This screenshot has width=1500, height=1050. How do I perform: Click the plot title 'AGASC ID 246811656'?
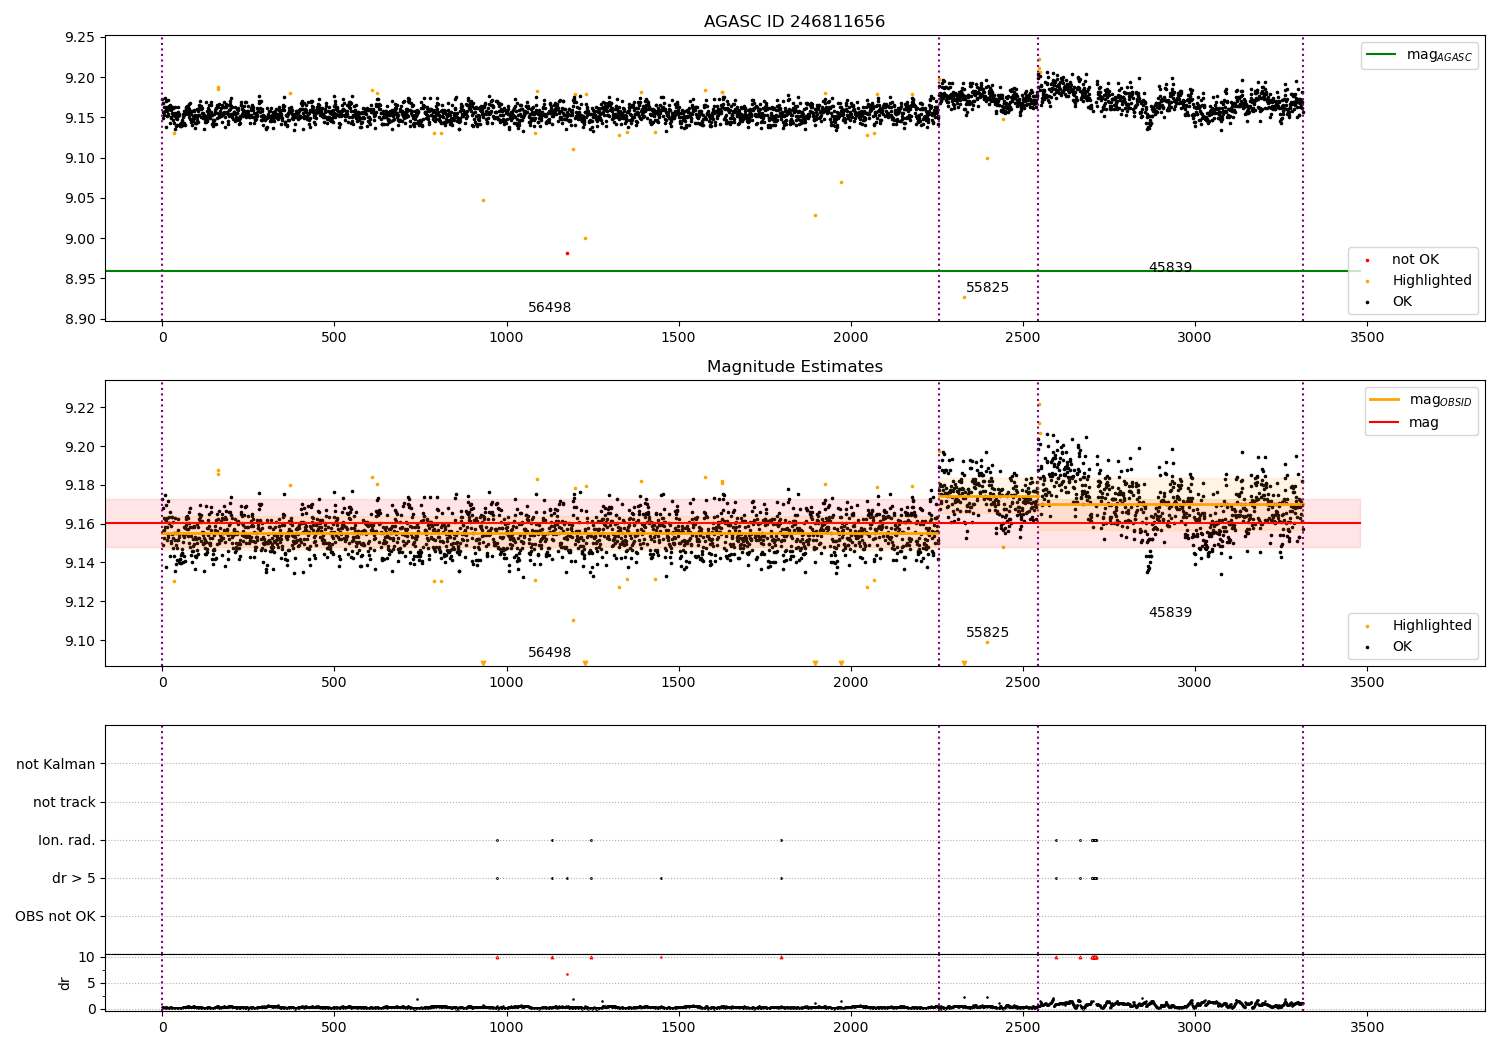click(794, 22)
